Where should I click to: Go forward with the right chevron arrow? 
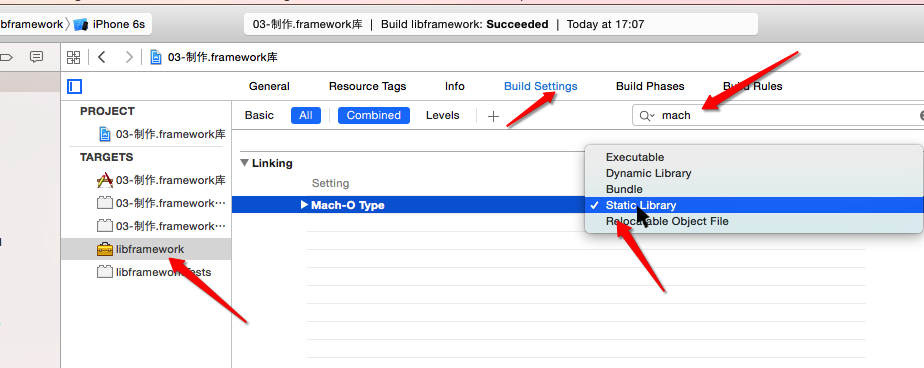tap(128, 57)
